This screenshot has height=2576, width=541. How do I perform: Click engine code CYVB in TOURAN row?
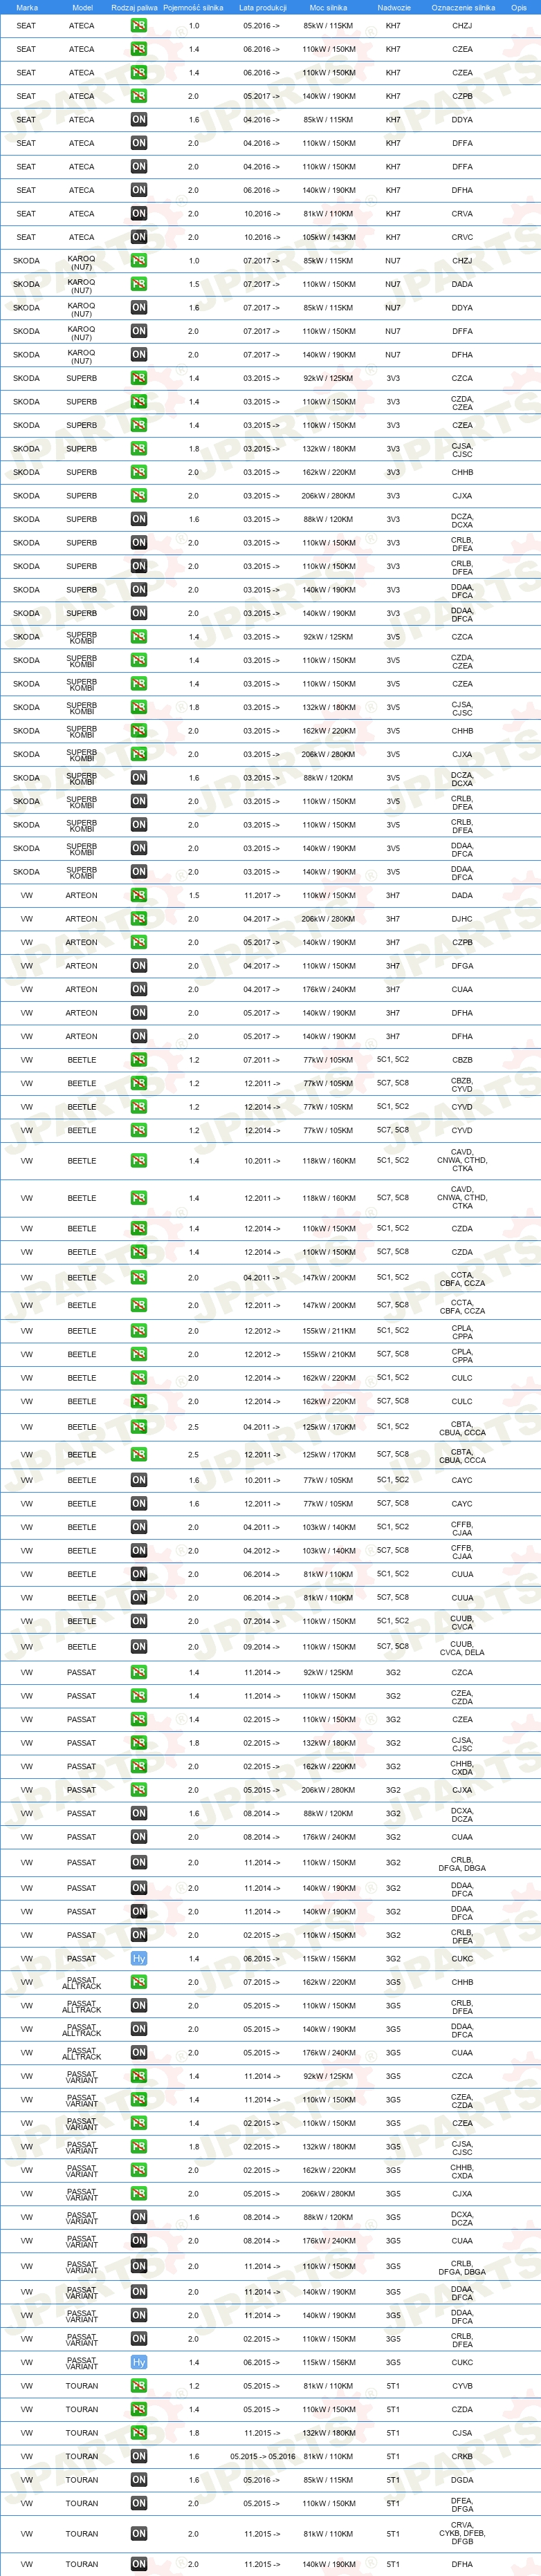pyautogui.click(x=462, y=2385)
